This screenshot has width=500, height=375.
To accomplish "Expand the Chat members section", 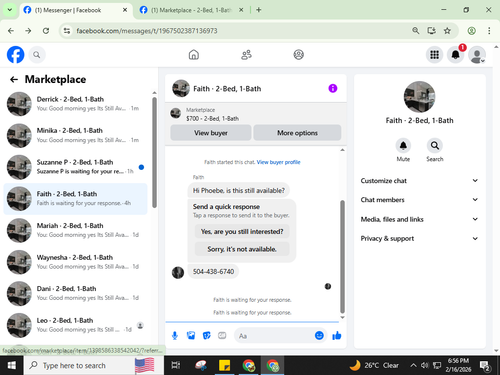I will point(419,200).
